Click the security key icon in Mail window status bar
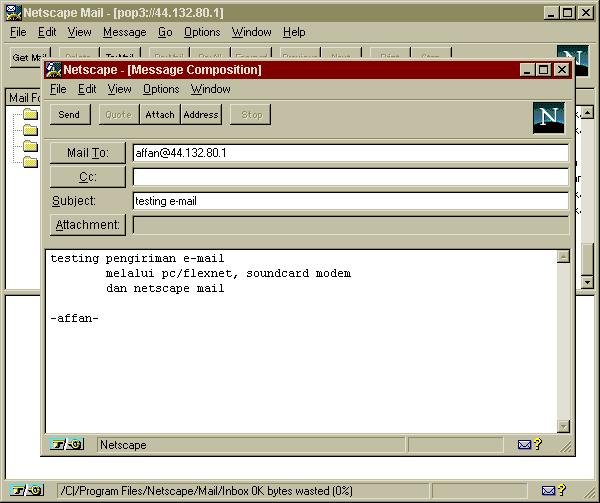The height and width of the screenshot is (503, 600). tap(27, 490)
